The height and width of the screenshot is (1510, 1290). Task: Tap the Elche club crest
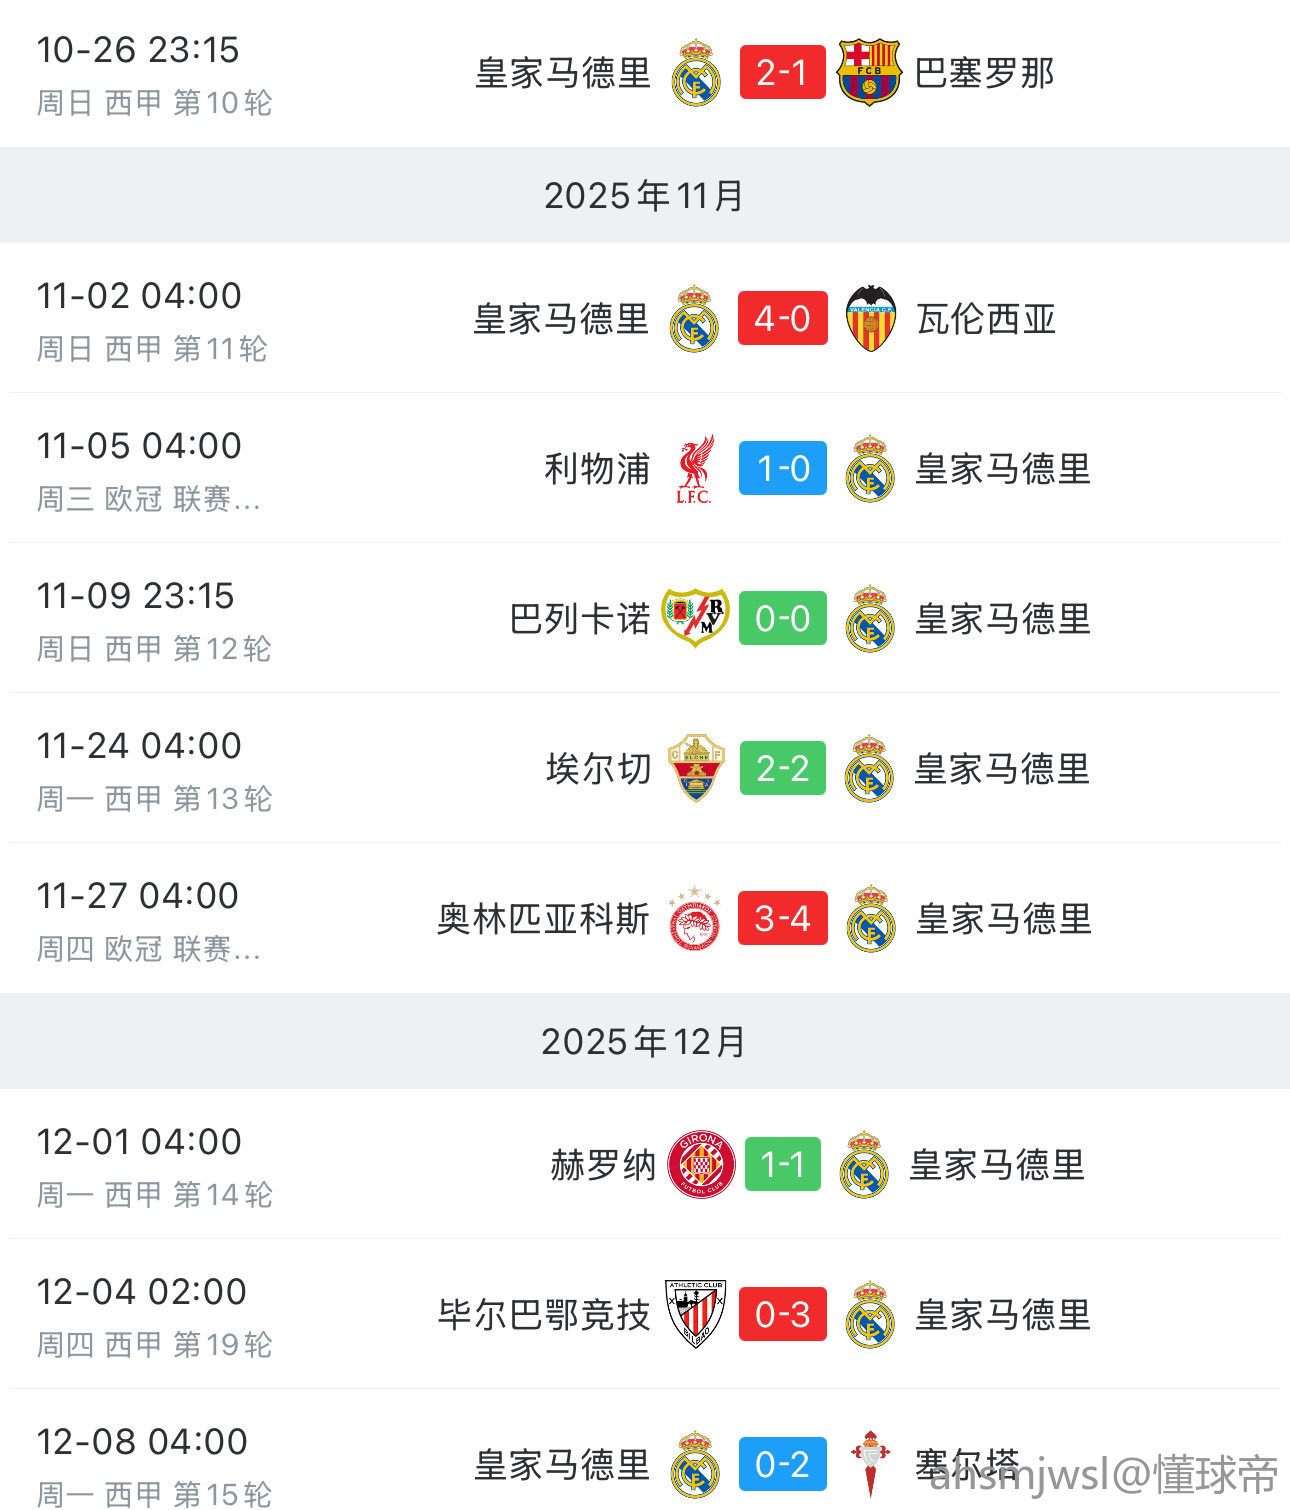coord(696,768)
